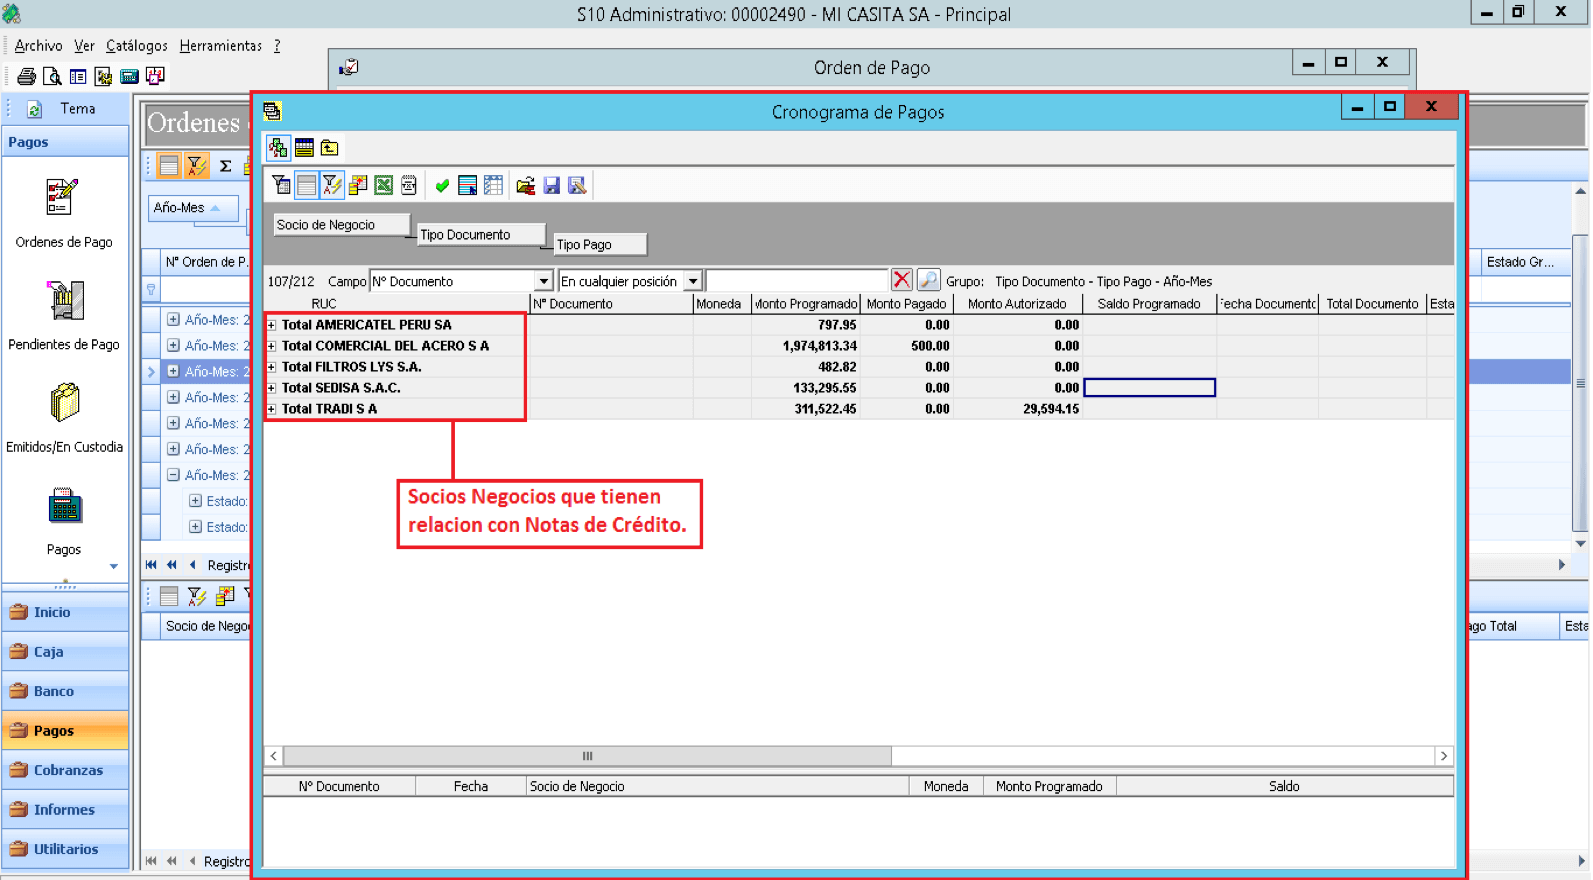The height and width of the screenshot is (880, 1593).
Task: Expand Total AMERICATEL PERU SA row
Action: (271, 325)
